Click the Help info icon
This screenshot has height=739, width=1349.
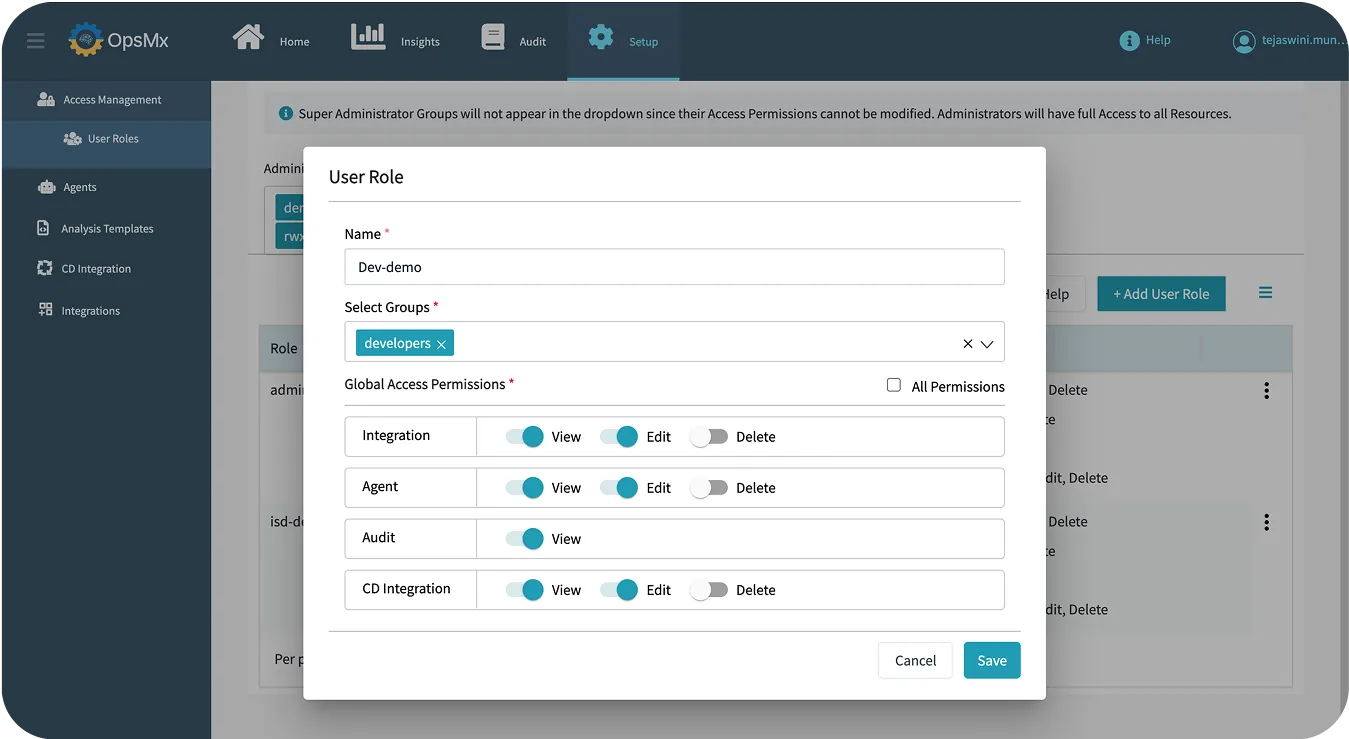pyautogui.click(x=1129, y=41)
